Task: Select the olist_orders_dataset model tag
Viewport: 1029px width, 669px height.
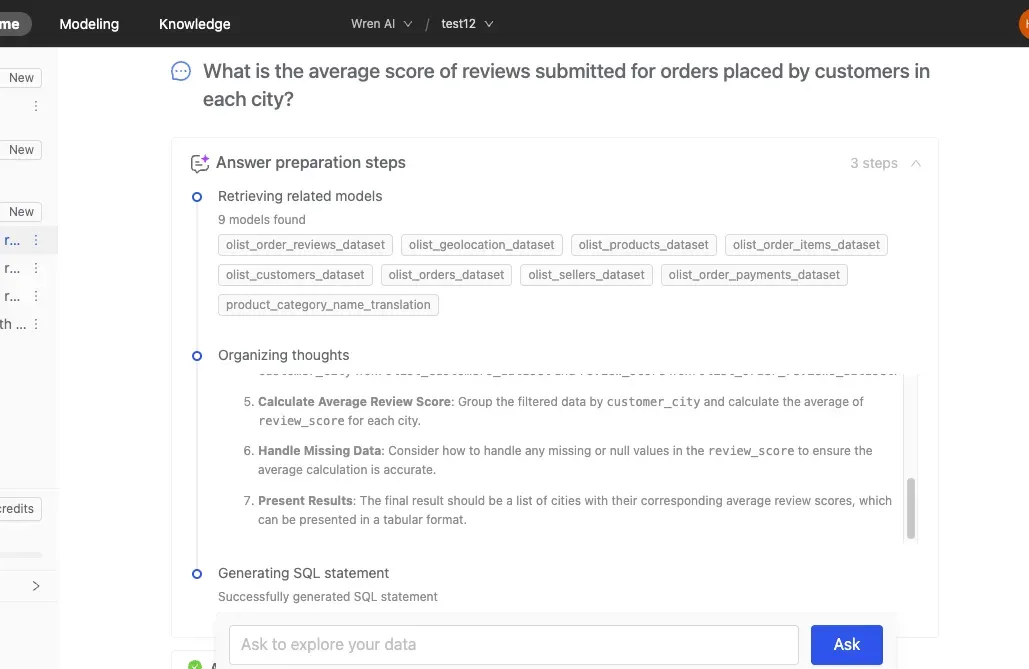Action: point(447,274)
